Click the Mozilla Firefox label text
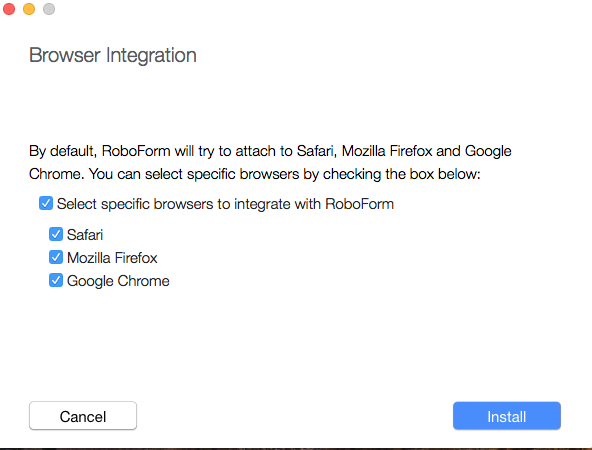 coord(112,258)
